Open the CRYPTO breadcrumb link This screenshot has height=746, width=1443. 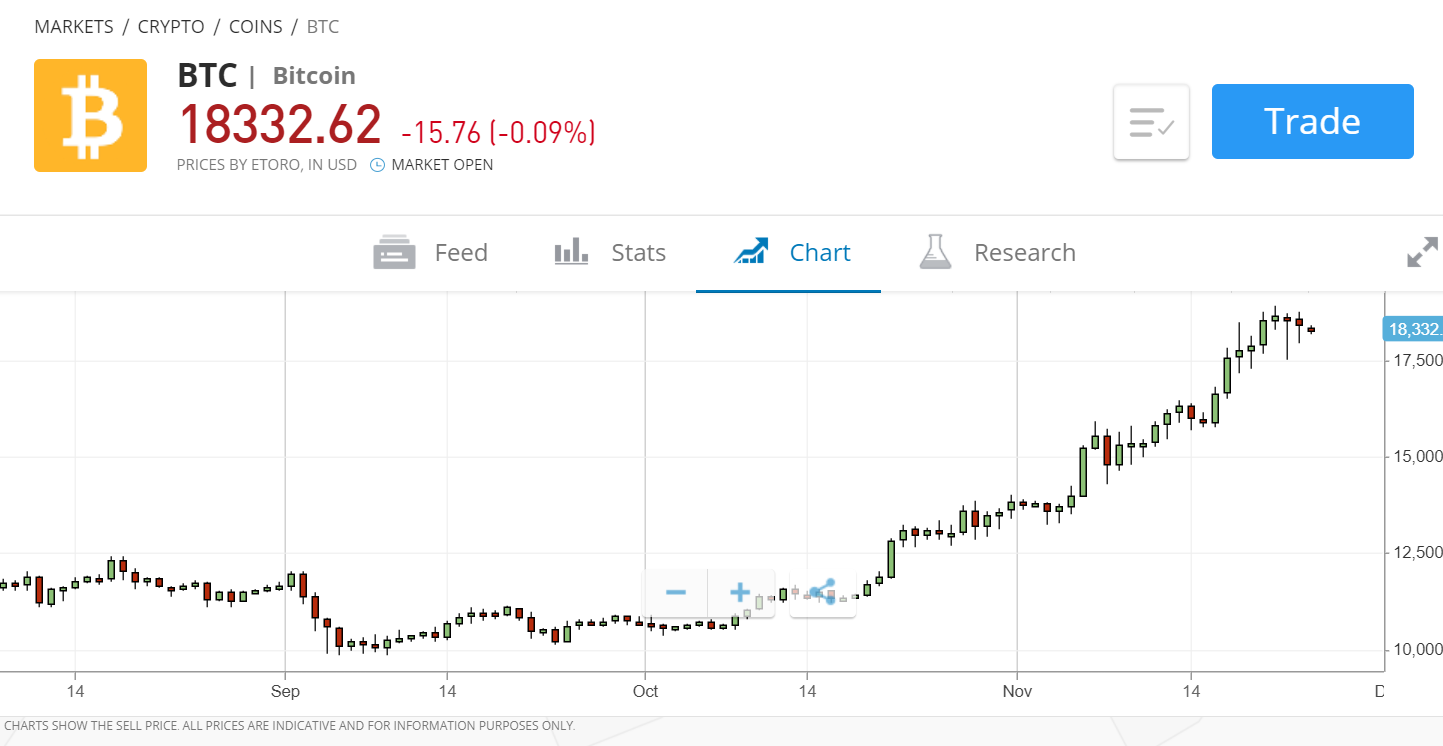pyautogui.click(x=171, y=27)
